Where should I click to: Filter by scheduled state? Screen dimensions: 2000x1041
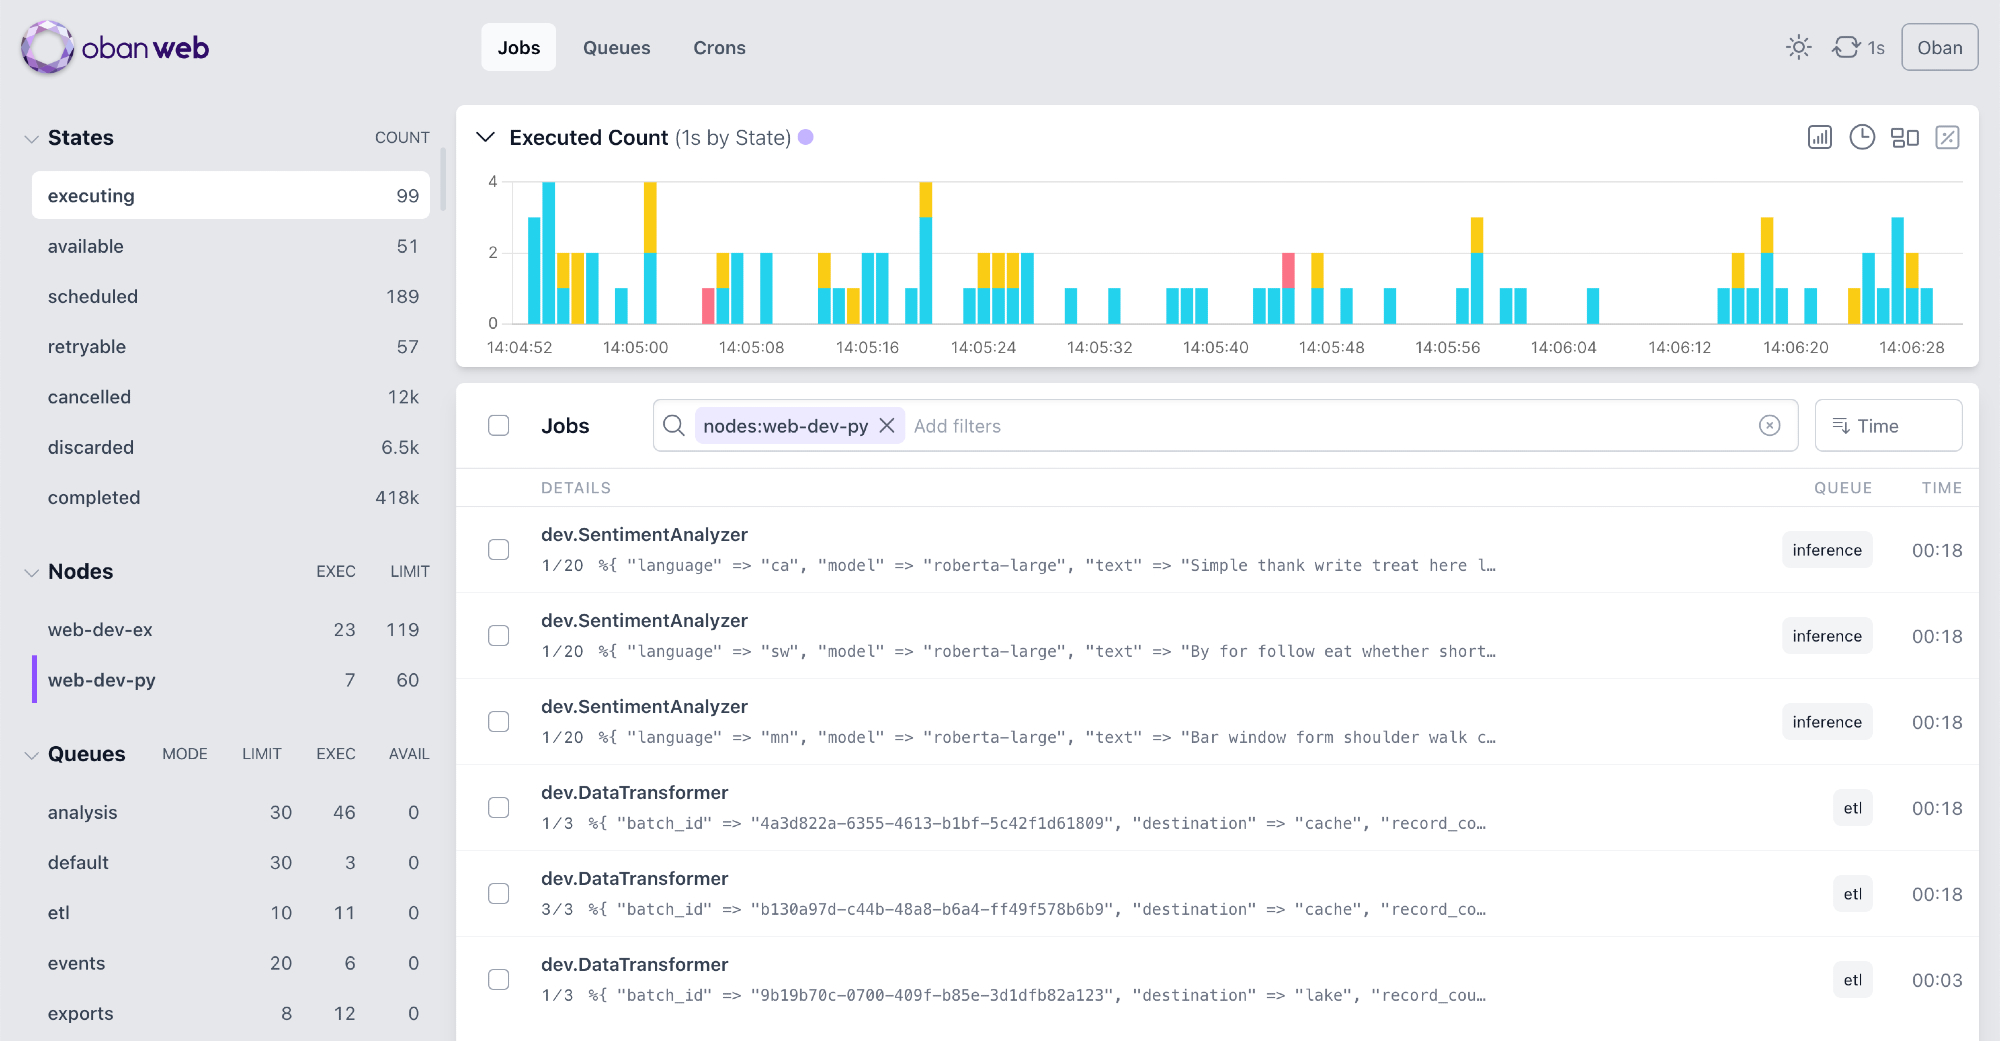pos(93,297)
